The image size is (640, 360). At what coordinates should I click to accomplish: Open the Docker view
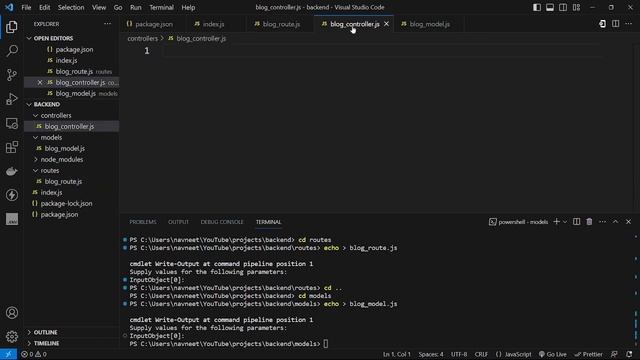(12, 171)
